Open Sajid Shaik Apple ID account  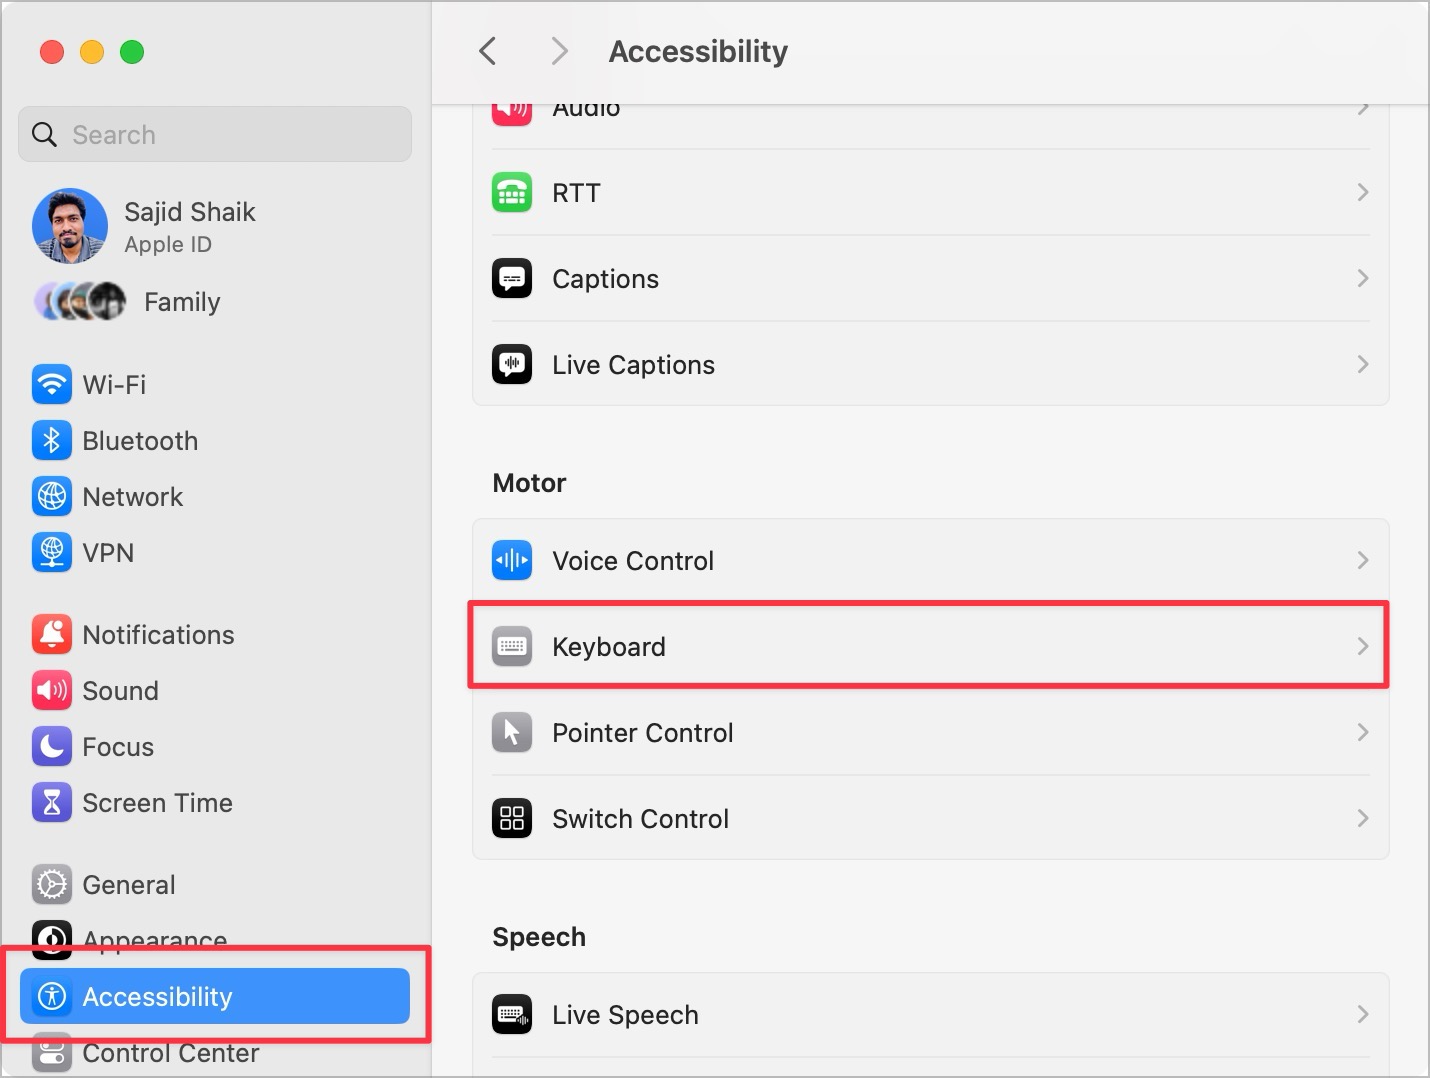(x=189, y=226)
